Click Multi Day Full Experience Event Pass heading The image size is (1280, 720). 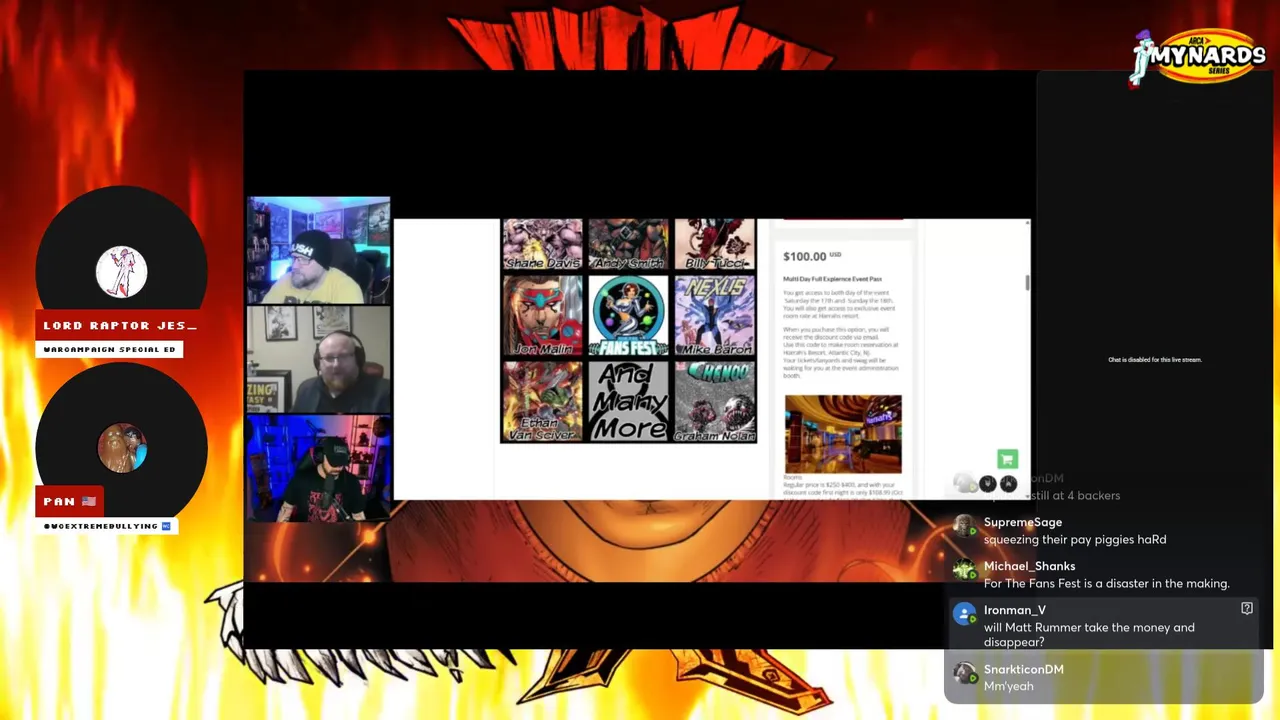tap(832, 278)
